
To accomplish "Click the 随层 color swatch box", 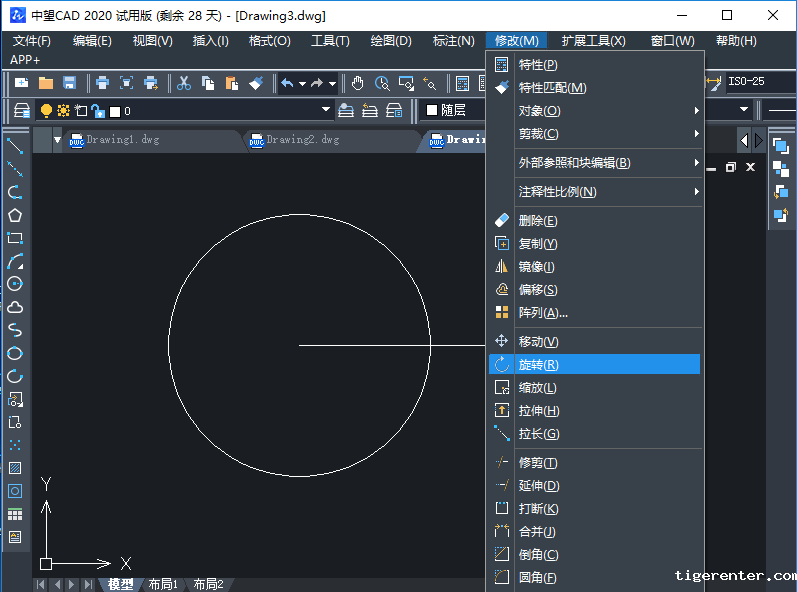I will click(432, 110).
